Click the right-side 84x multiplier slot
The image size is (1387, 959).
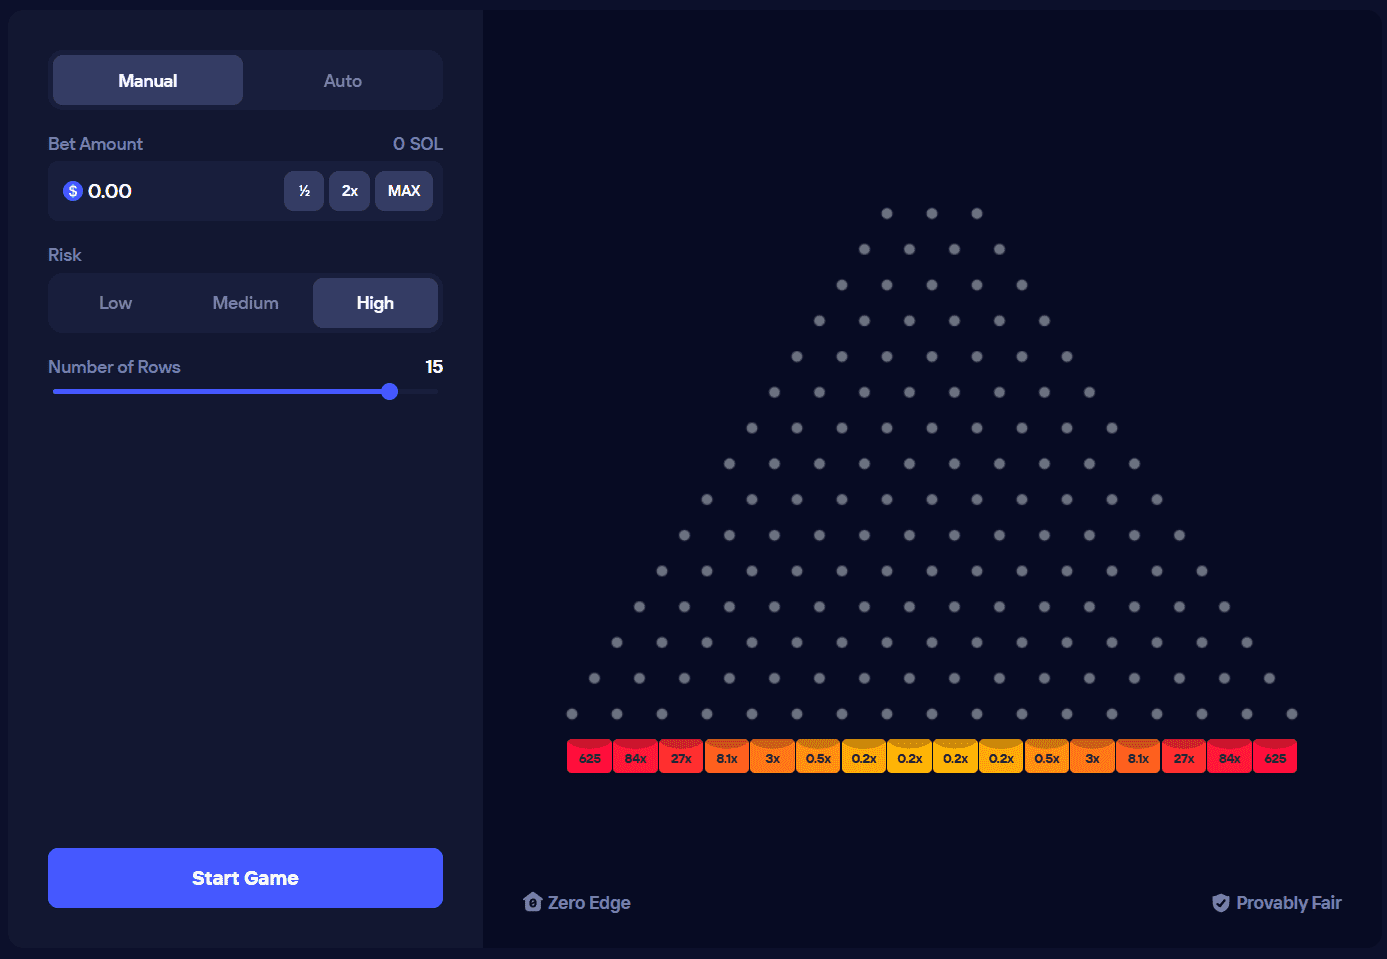coord(1229,756)
